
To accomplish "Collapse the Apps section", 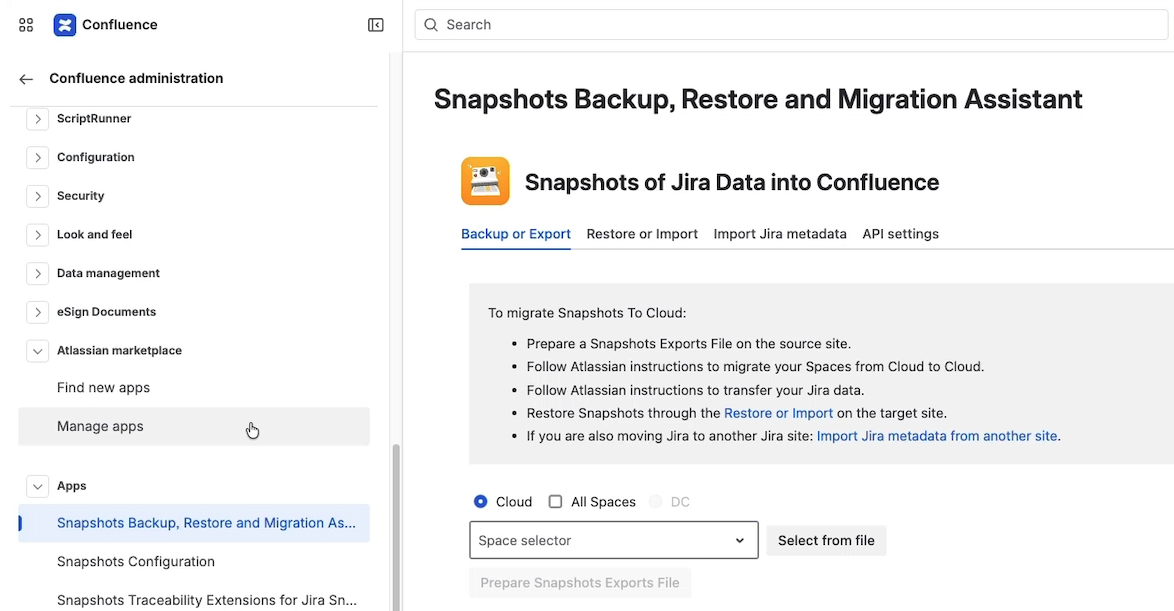I will point(37,486).
